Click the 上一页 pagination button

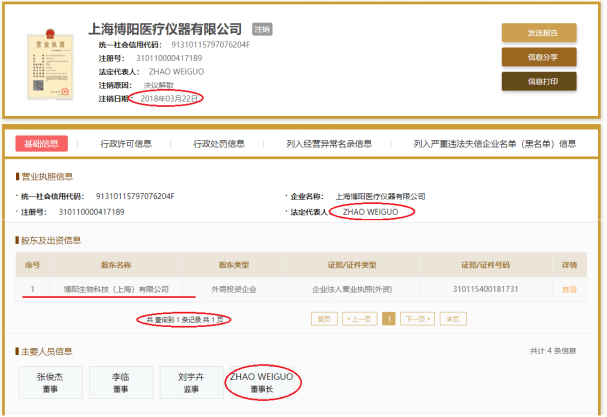360,319
